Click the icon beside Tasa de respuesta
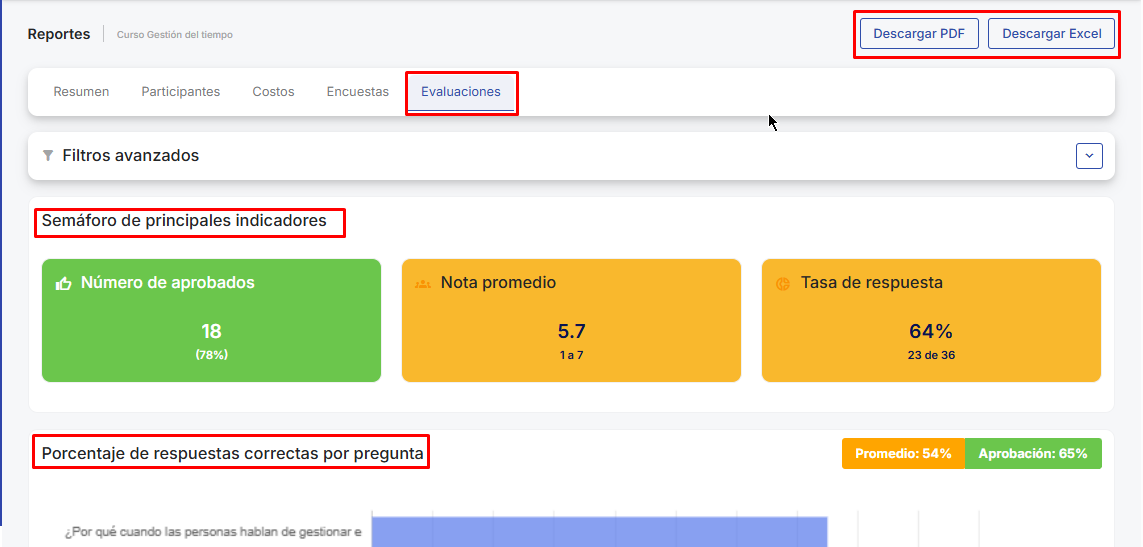The height and width of the screenshot is (547, 1143). (x=783, y=284)
